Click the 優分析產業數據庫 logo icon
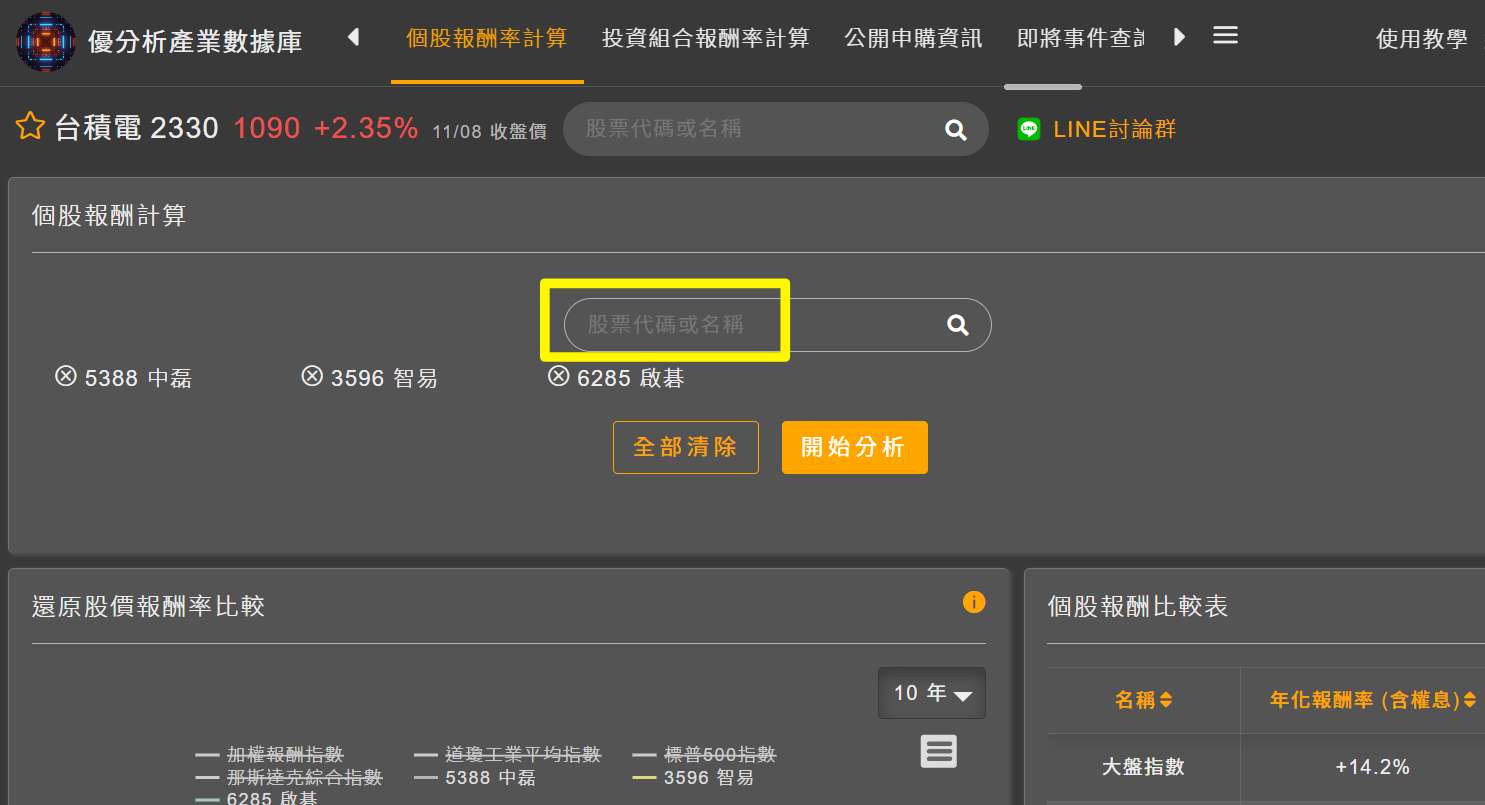1485x805 pixels. tap(45, 40)
